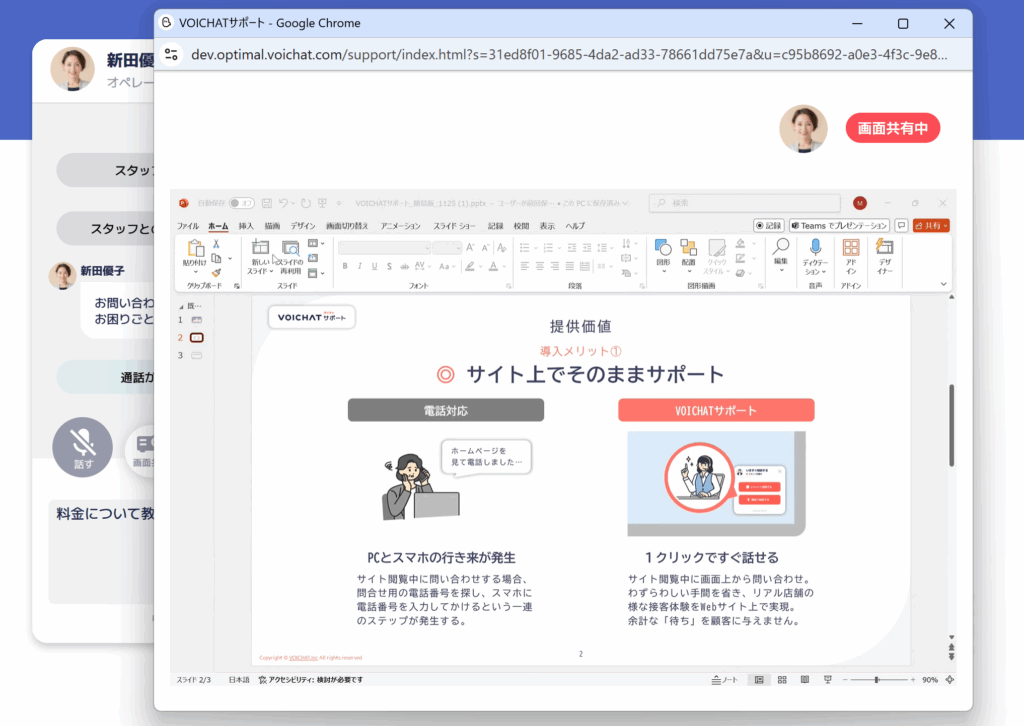1024x726 pixels.
Task: Click the 日本語 language status button
Action: (x=239, y=680)
